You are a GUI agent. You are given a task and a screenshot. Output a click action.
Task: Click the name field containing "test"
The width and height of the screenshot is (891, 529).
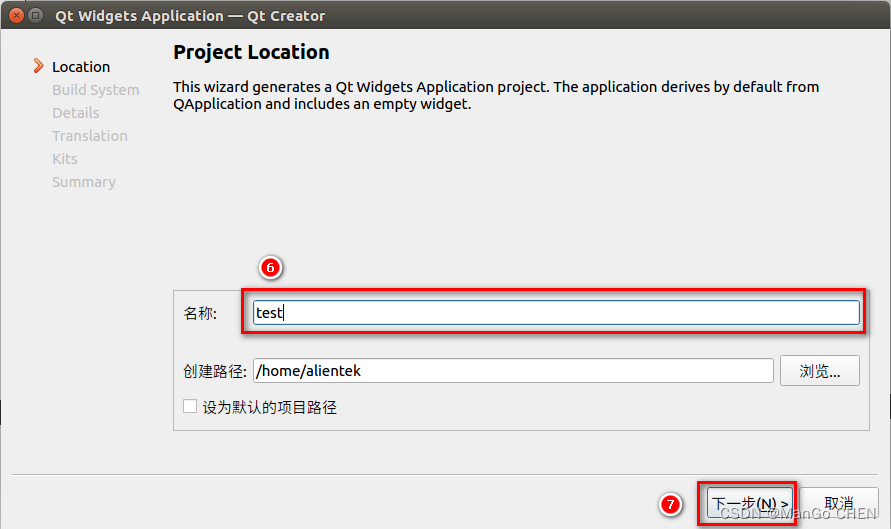click(x=555, y=313)
